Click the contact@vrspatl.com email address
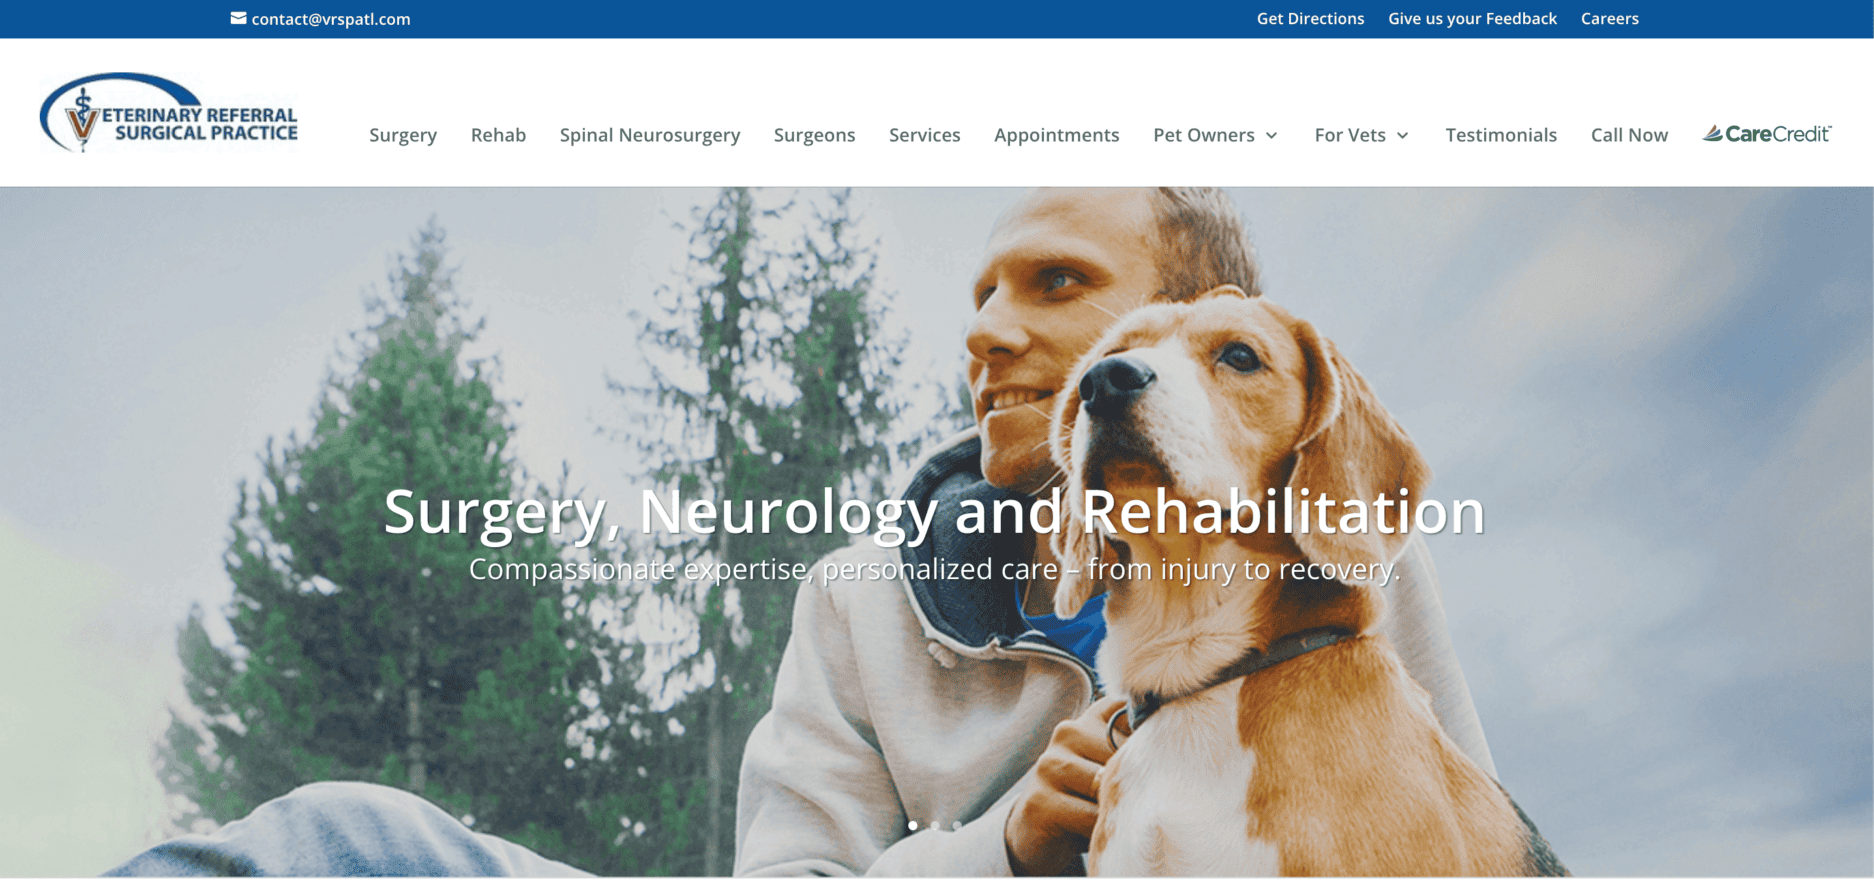The image size is (1874, 883). [x=331, y=19]
